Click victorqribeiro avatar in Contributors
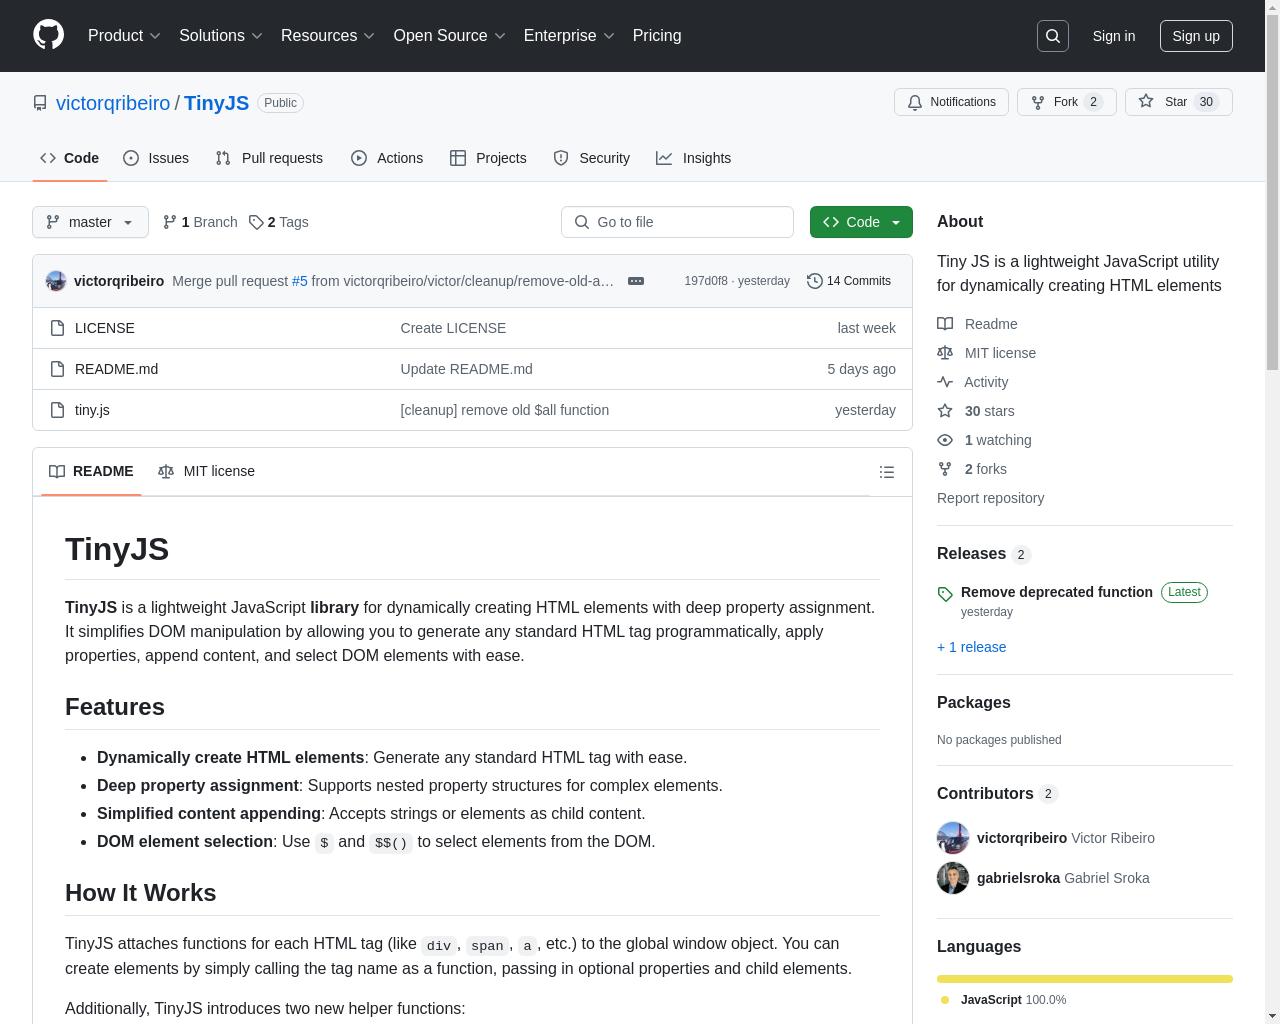 tap(953, 838)
